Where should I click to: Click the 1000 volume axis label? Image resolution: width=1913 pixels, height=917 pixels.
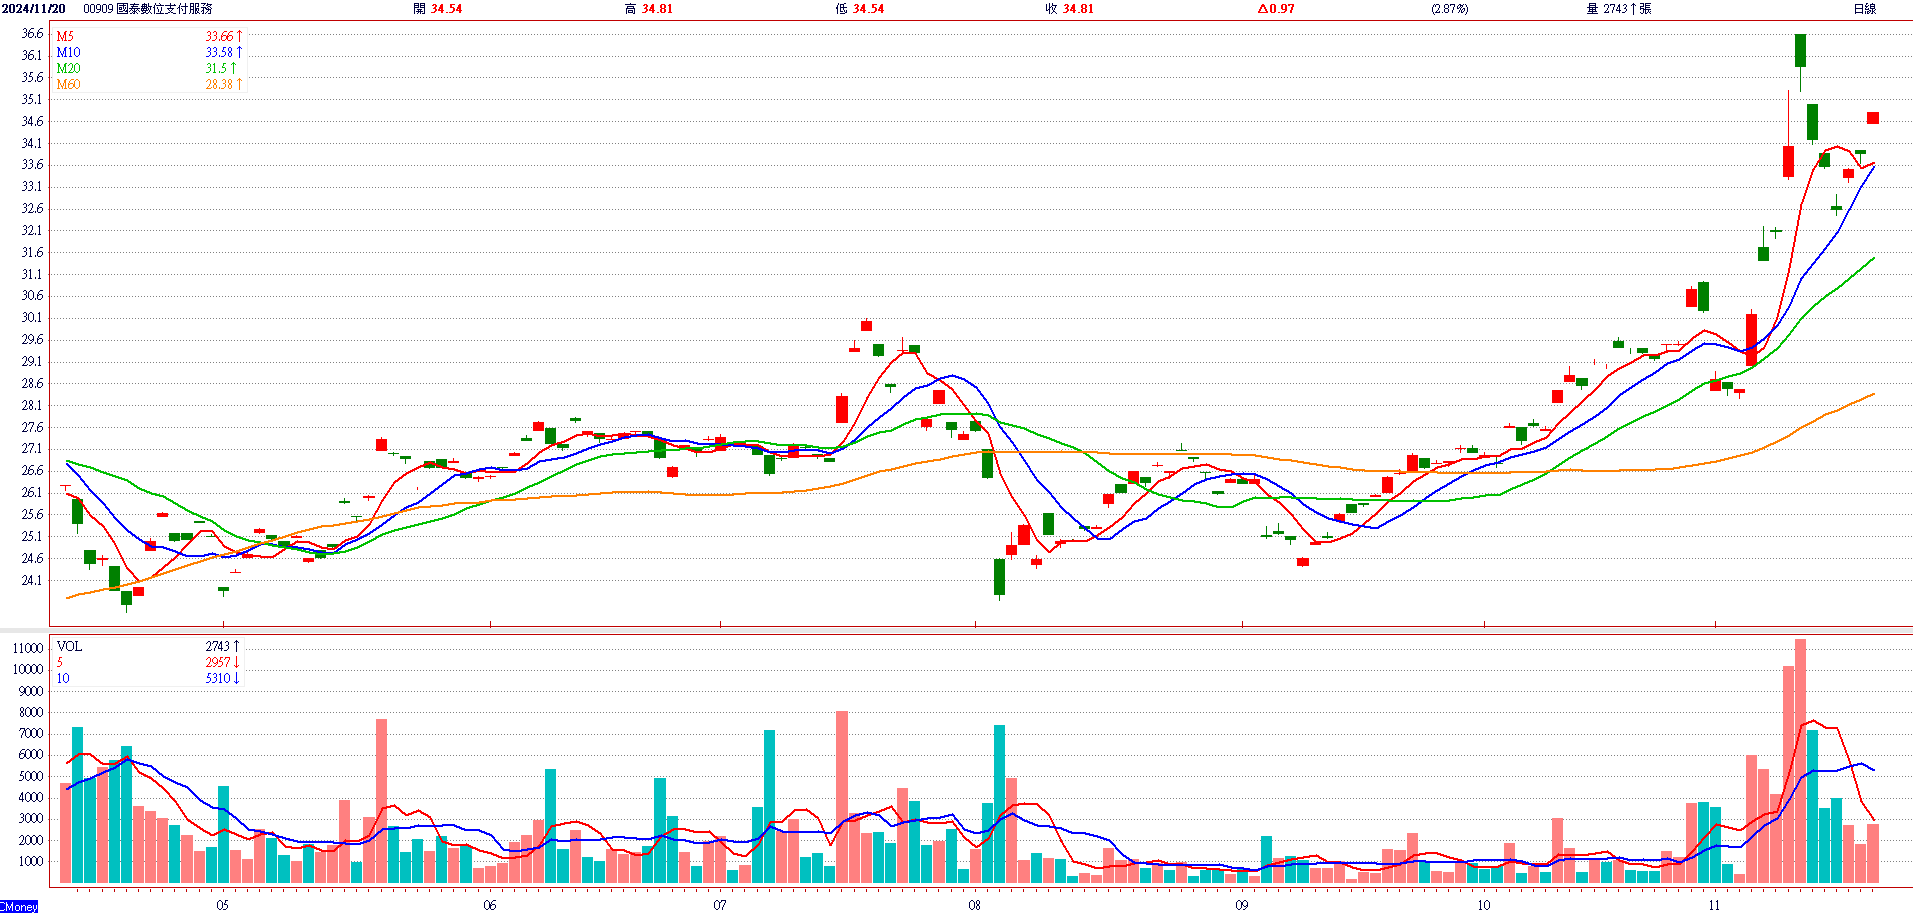[31, 862]
